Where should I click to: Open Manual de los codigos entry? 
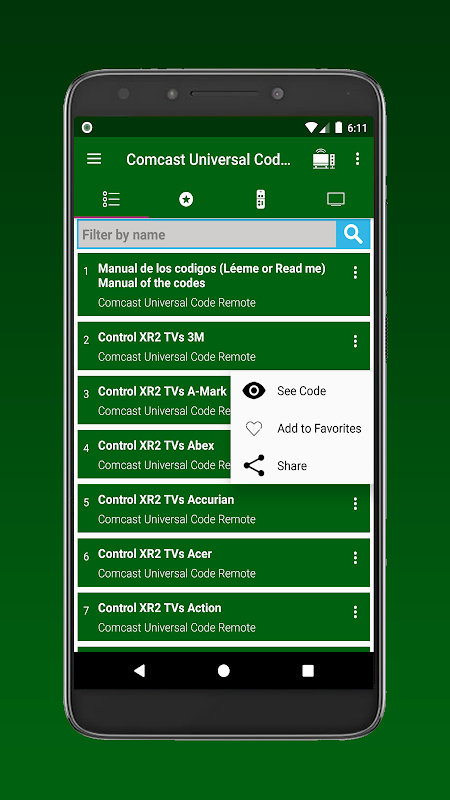pyautogui.click(x=223, y=285)
